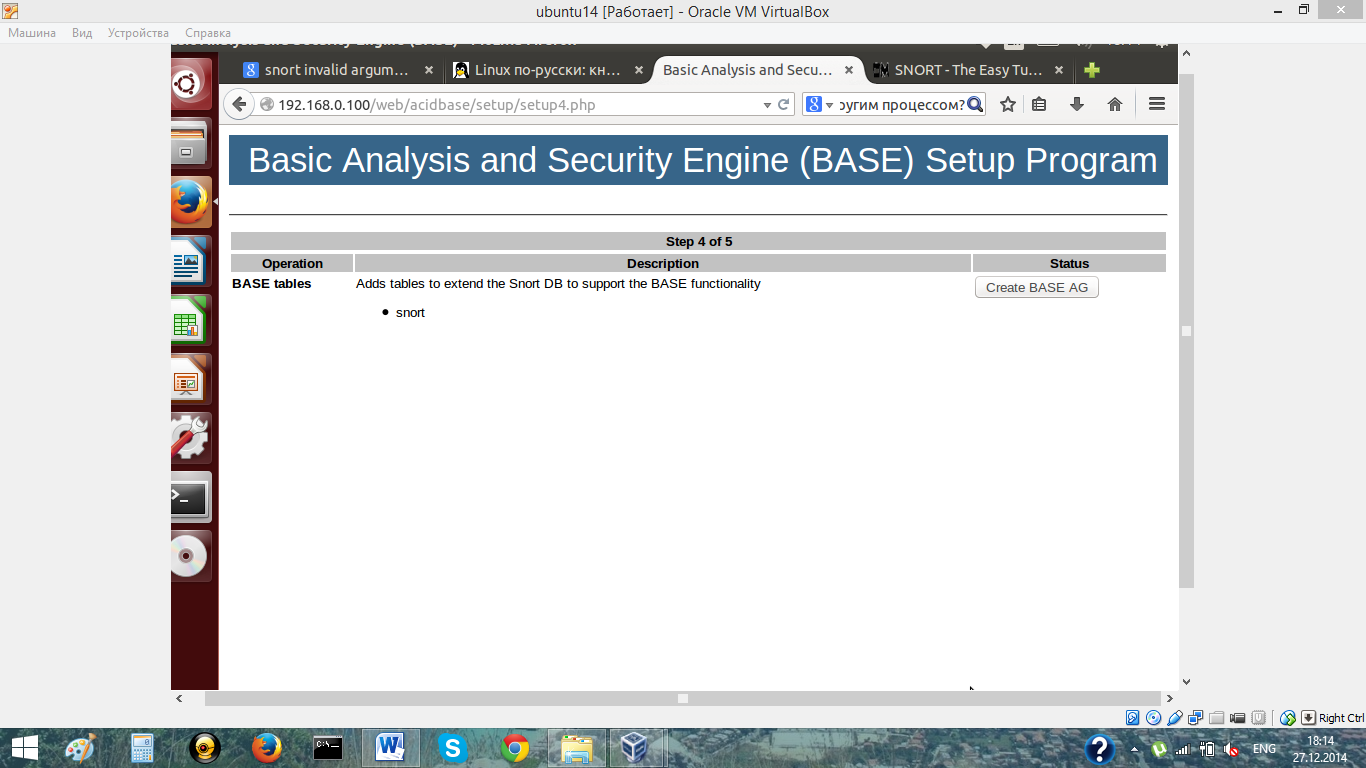The width and height of the screenshot is (1366, 768).
Task: Open the Справка menu in VirtualBox
Action: click(x=208, y=33)
